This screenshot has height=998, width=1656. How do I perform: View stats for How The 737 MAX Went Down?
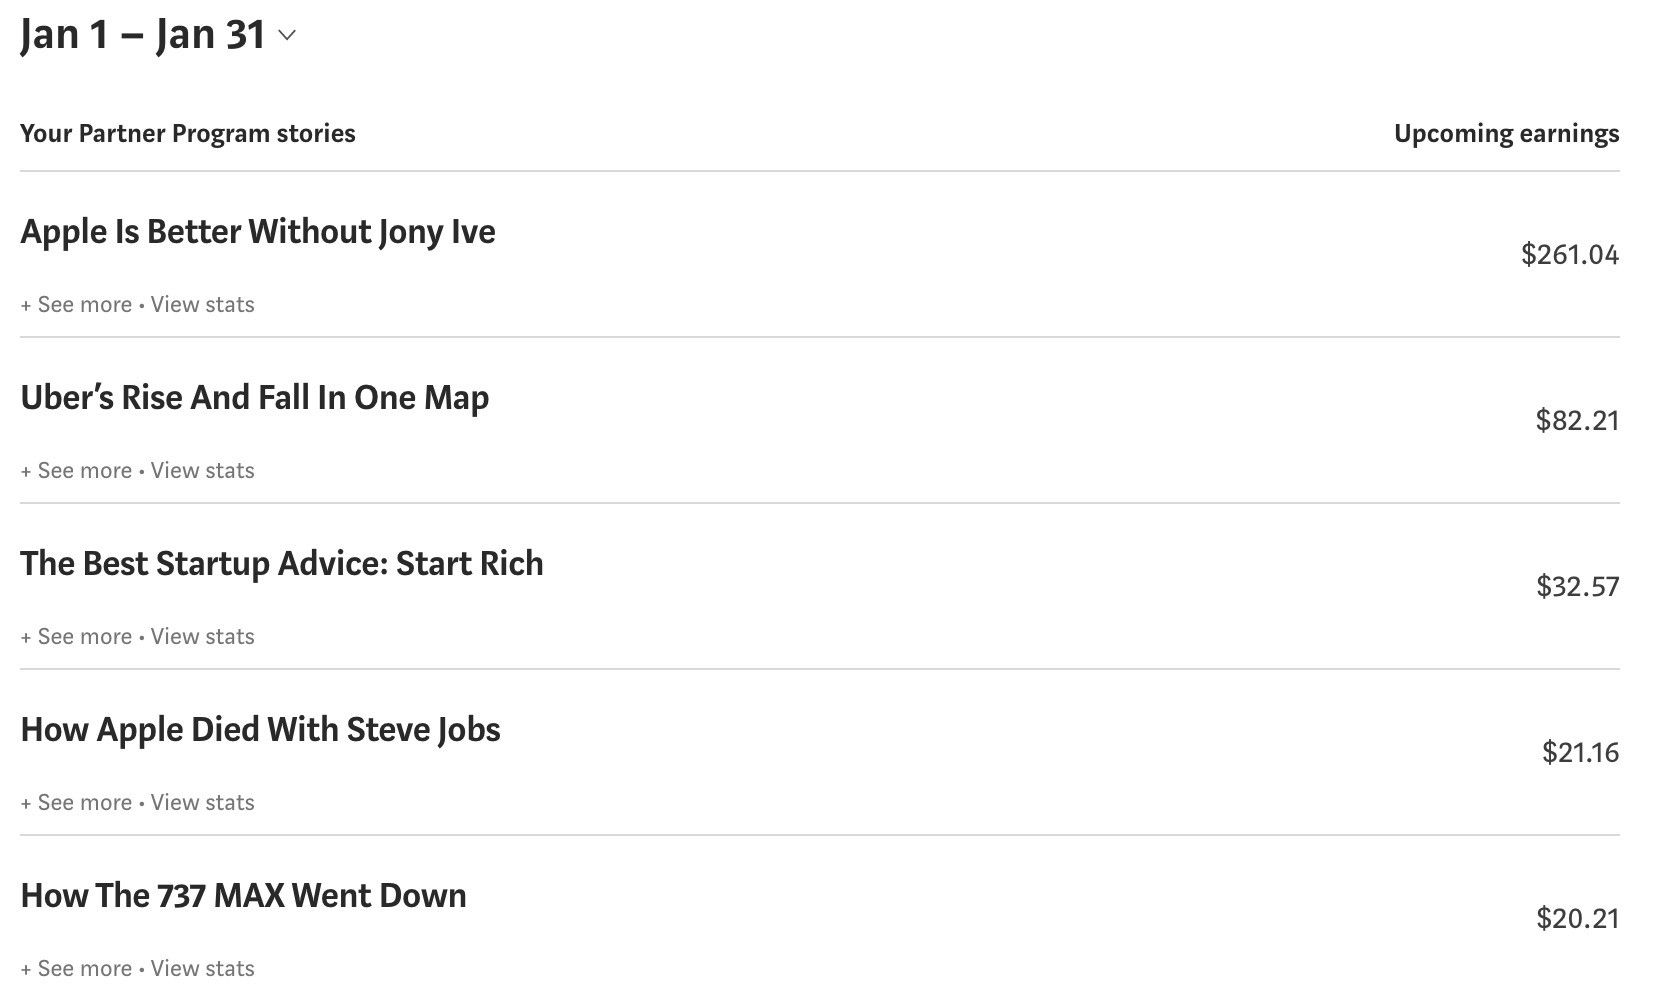(x=203, y=969)
